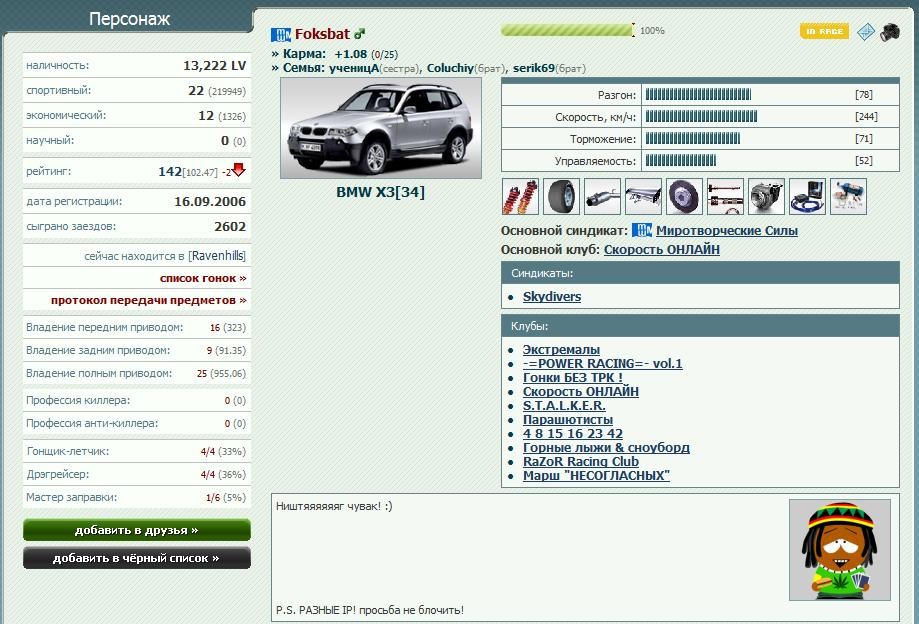The width and height of the screenshot is (919, 624).
Task: Click the rear spoiler part icon
Action: [644, 196]
